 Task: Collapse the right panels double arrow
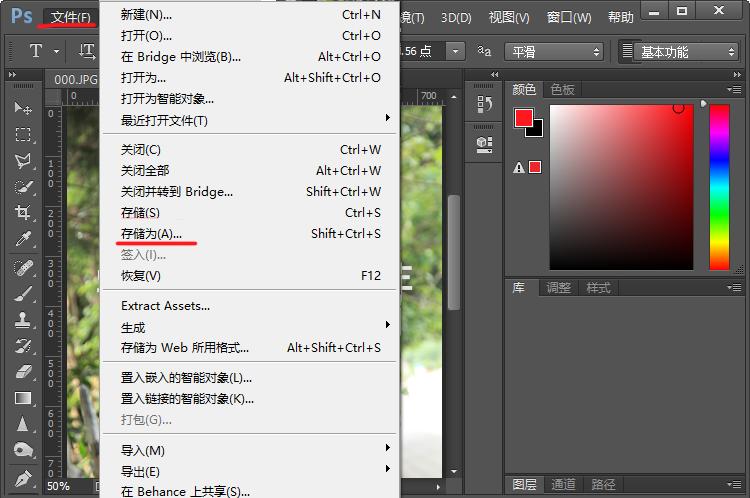tap(737, 75)
